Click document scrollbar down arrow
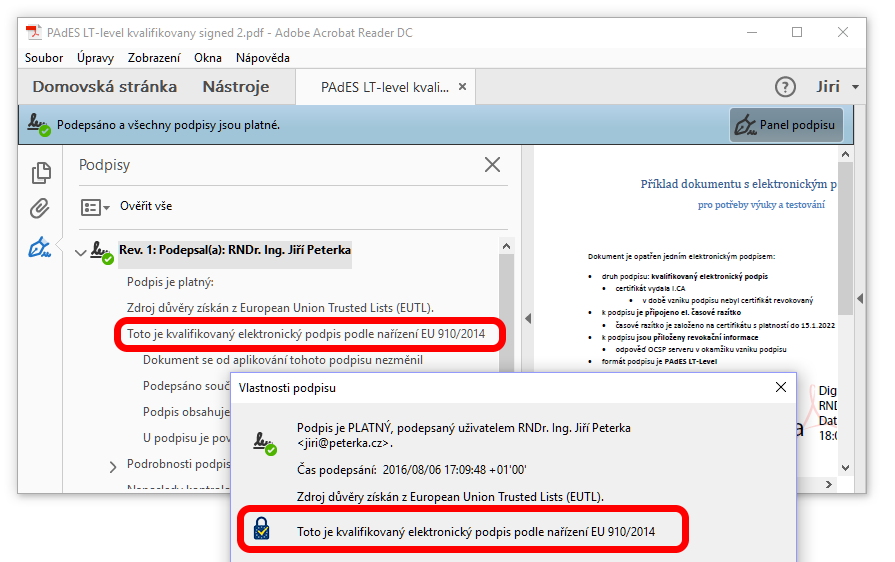This screenshot has height=562, width=895. [845, 468]
